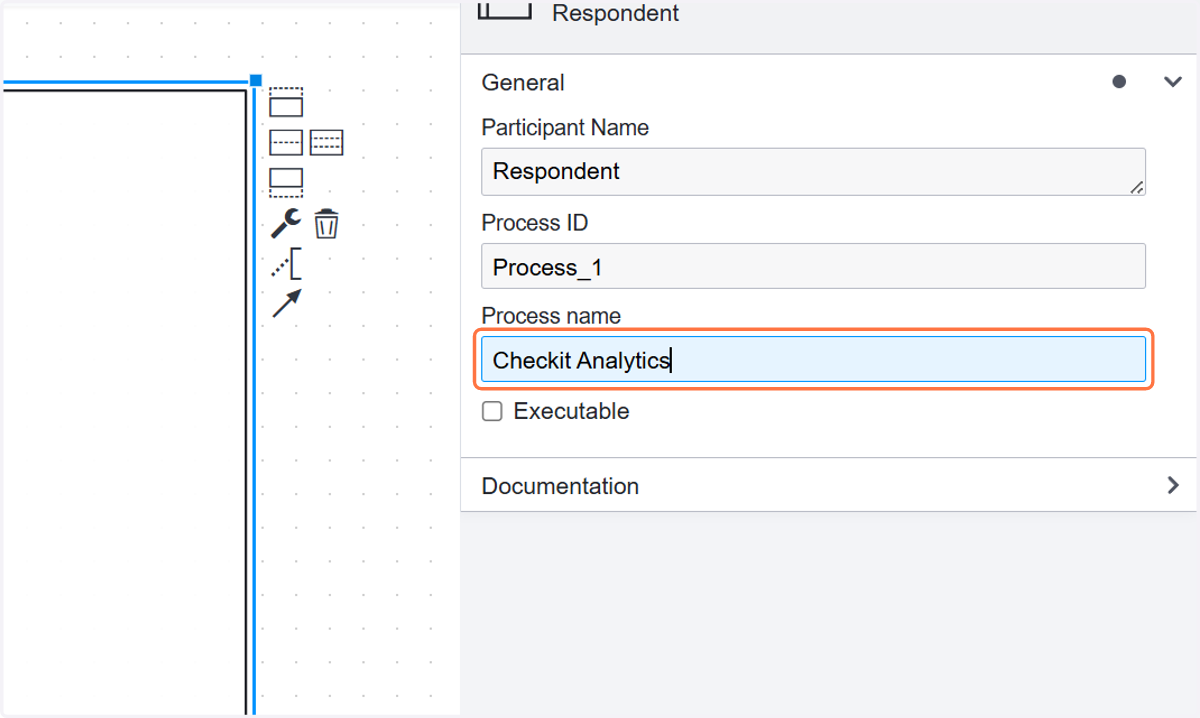This screenshot has height=718, width=1200.
Task: Divide participant into two lanes
Action: tap(286, 142)
